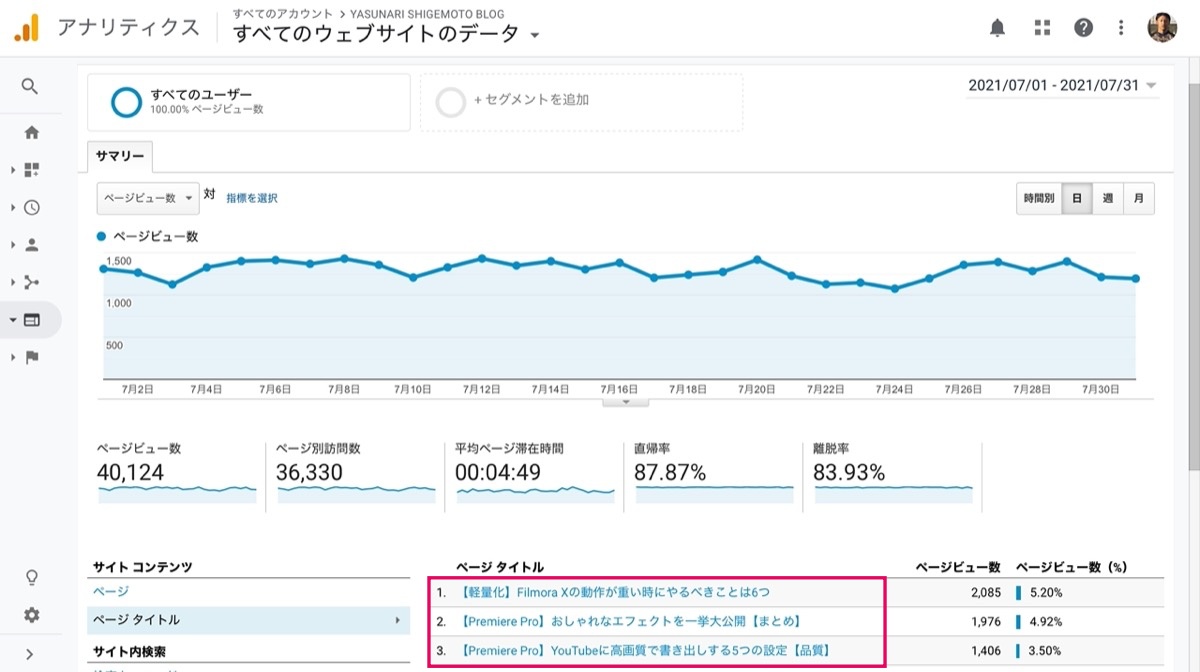Open the view selector dropdown in the header

[x=535, y=36]
